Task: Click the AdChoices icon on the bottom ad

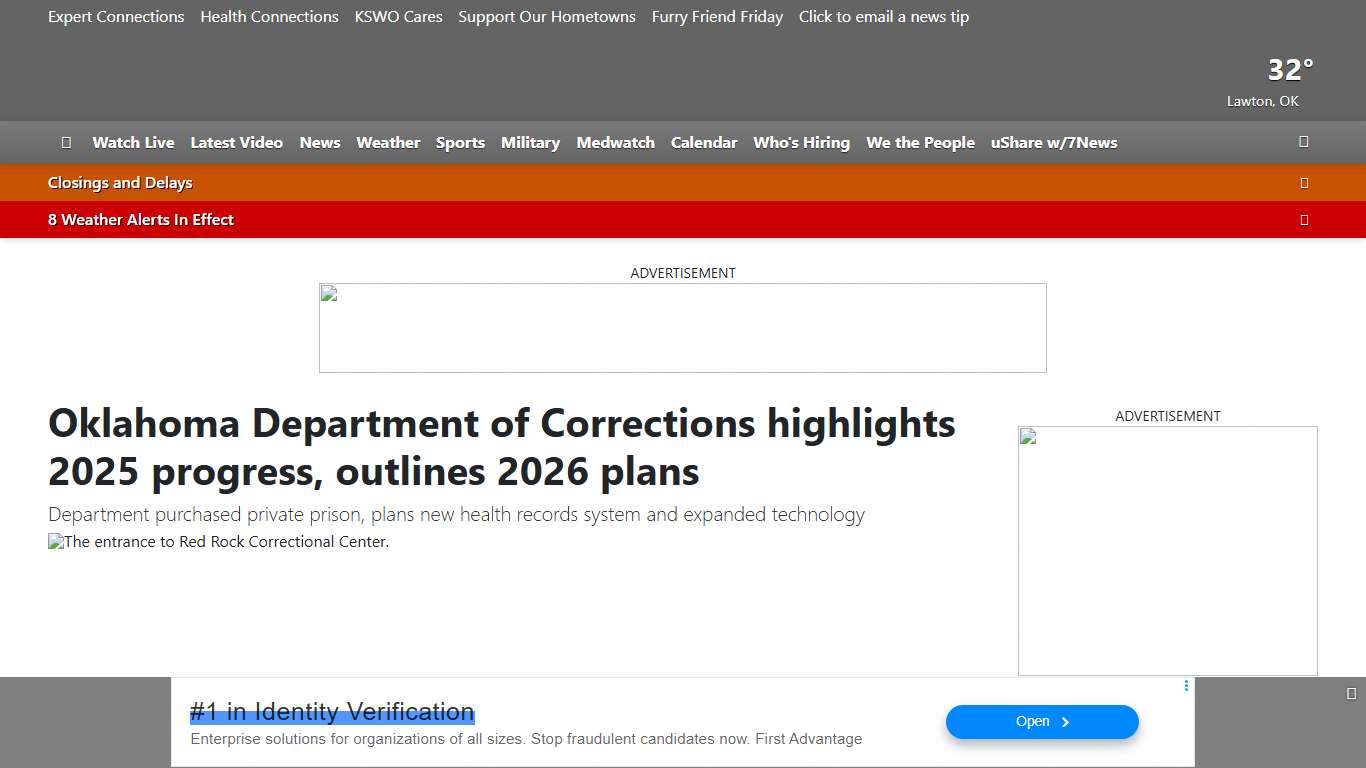Action: [1186, 686]
